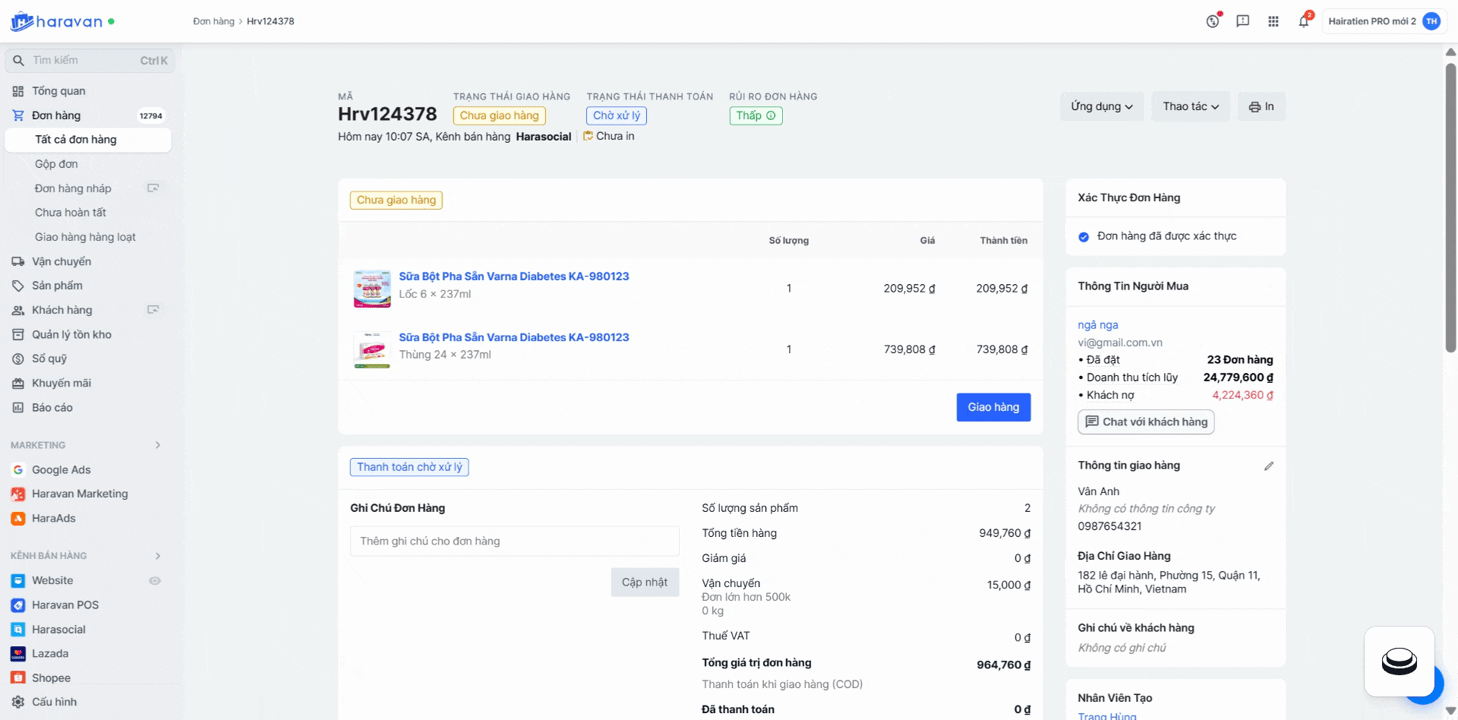Open Google Ads from the sidebar
This screenshot has height=720, width=1458.
61,470
